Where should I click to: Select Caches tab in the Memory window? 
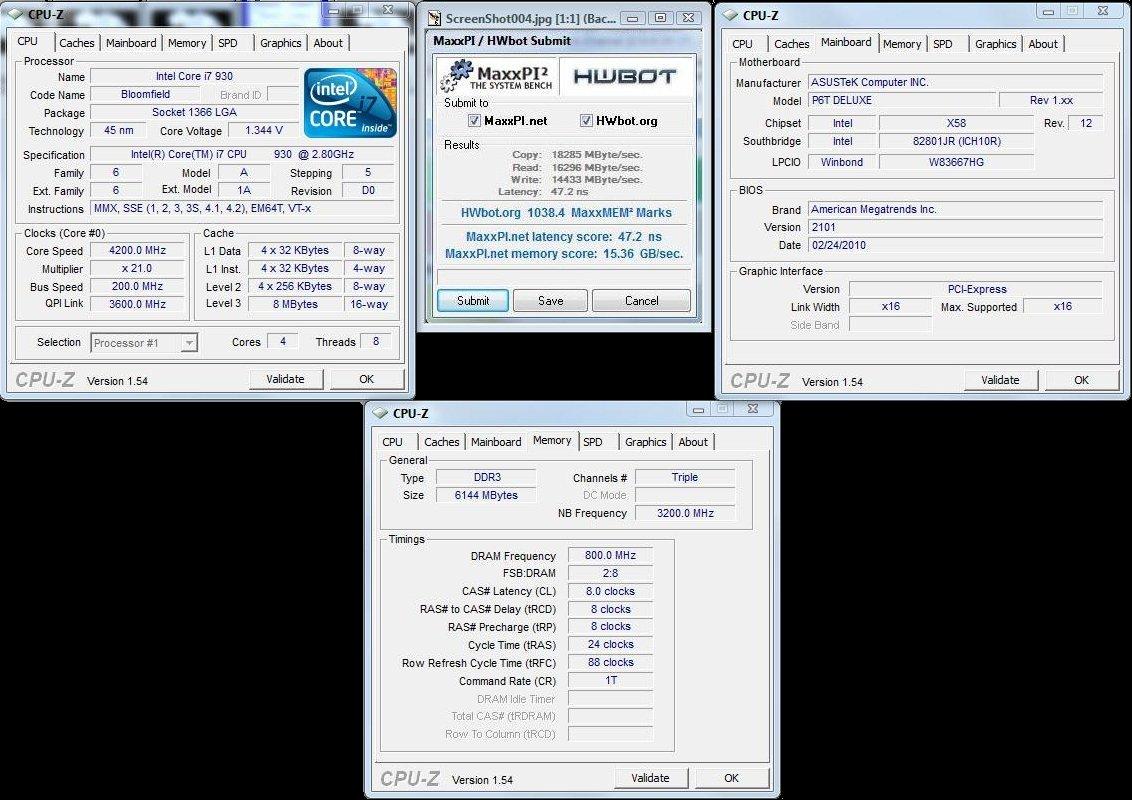click(x=442, y=442)
